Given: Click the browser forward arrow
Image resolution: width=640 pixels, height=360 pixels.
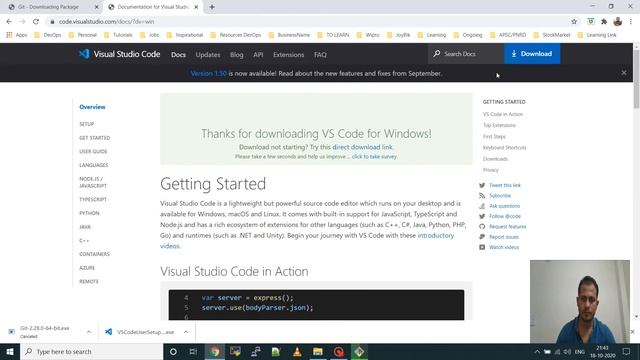Looking at the screenshot, I should 22,22.
